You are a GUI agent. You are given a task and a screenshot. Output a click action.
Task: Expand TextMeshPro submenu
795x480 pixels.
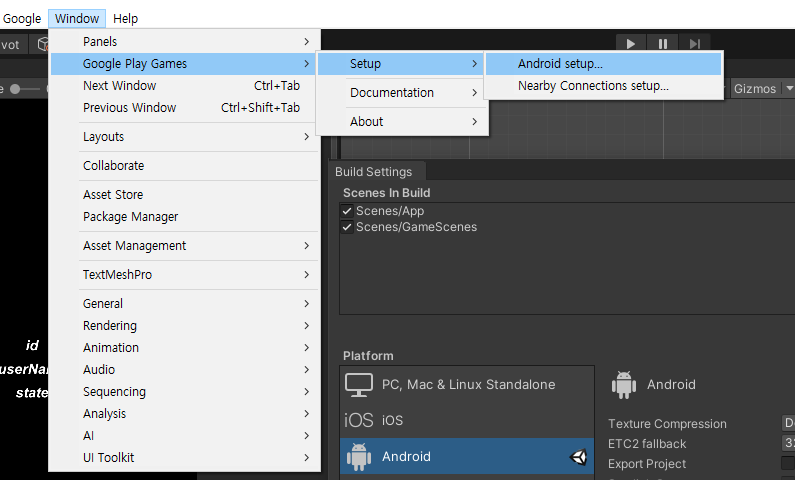pyautogui.click(x=185, y=275)
